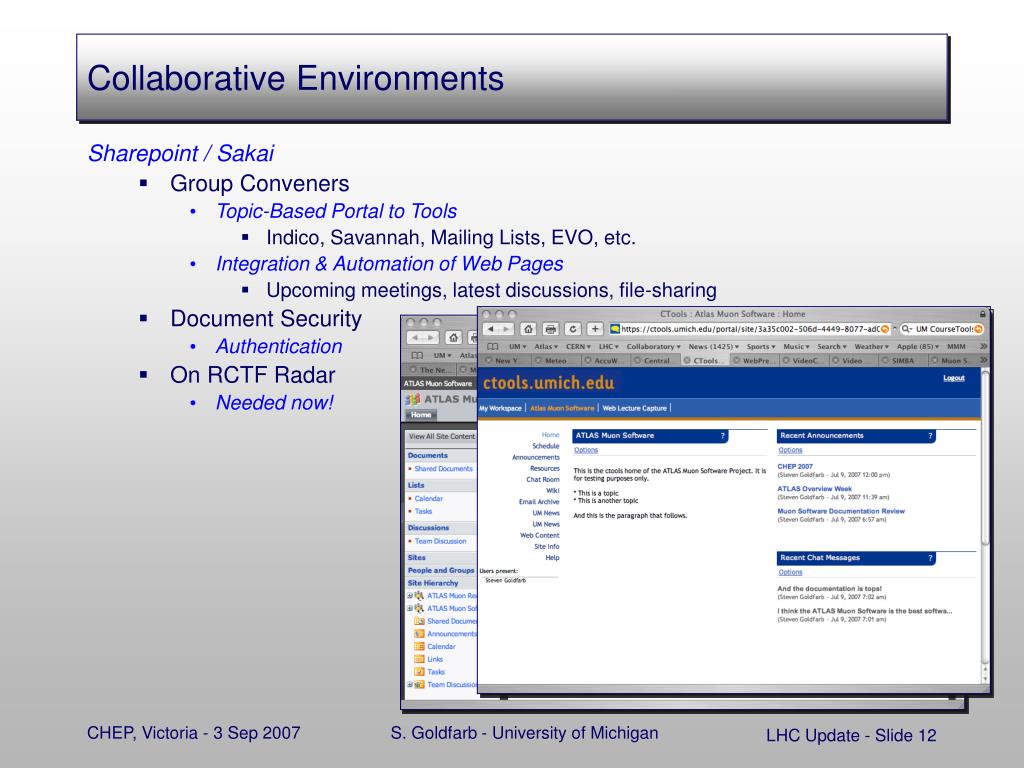Image resolution: width=1024 pixels, height=768 pixels.
Task: Click the reload page icon in CTools window
Action: 573,329
